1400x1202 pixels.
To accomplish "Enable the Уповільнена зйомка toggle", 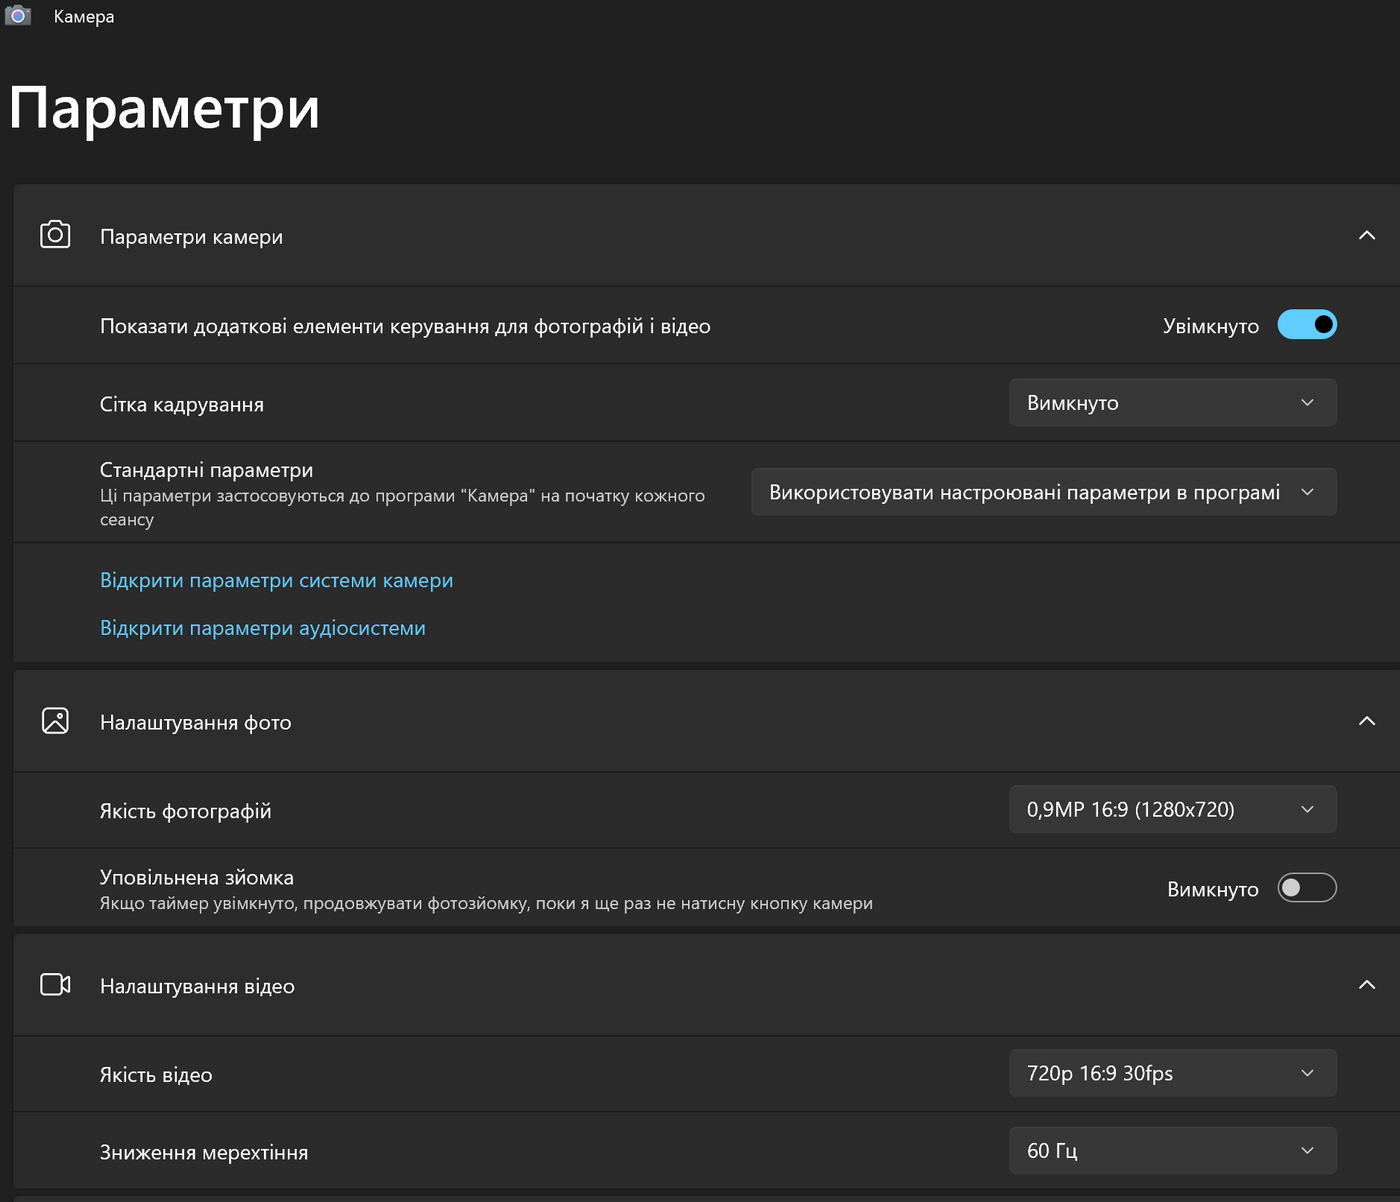I will 1307,888.
